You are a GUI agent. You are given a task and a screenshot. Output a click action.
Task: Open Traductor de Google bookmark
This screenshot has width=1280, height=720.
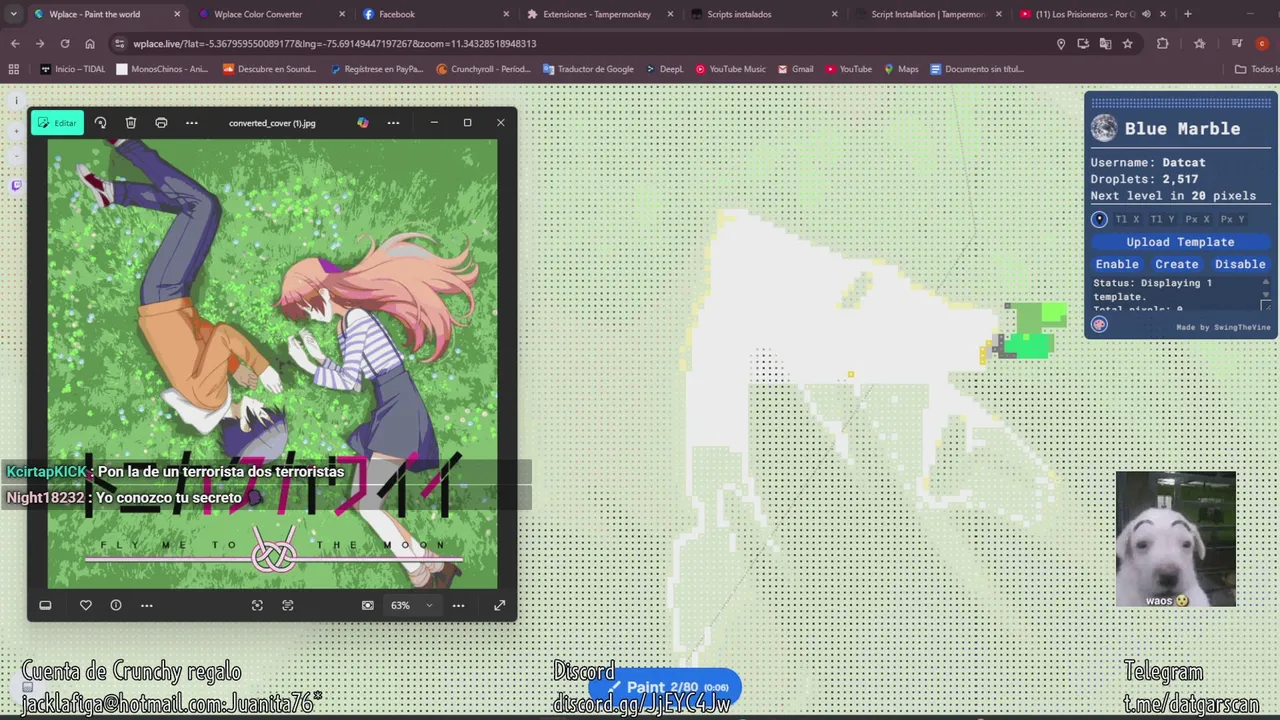point(588,69)
